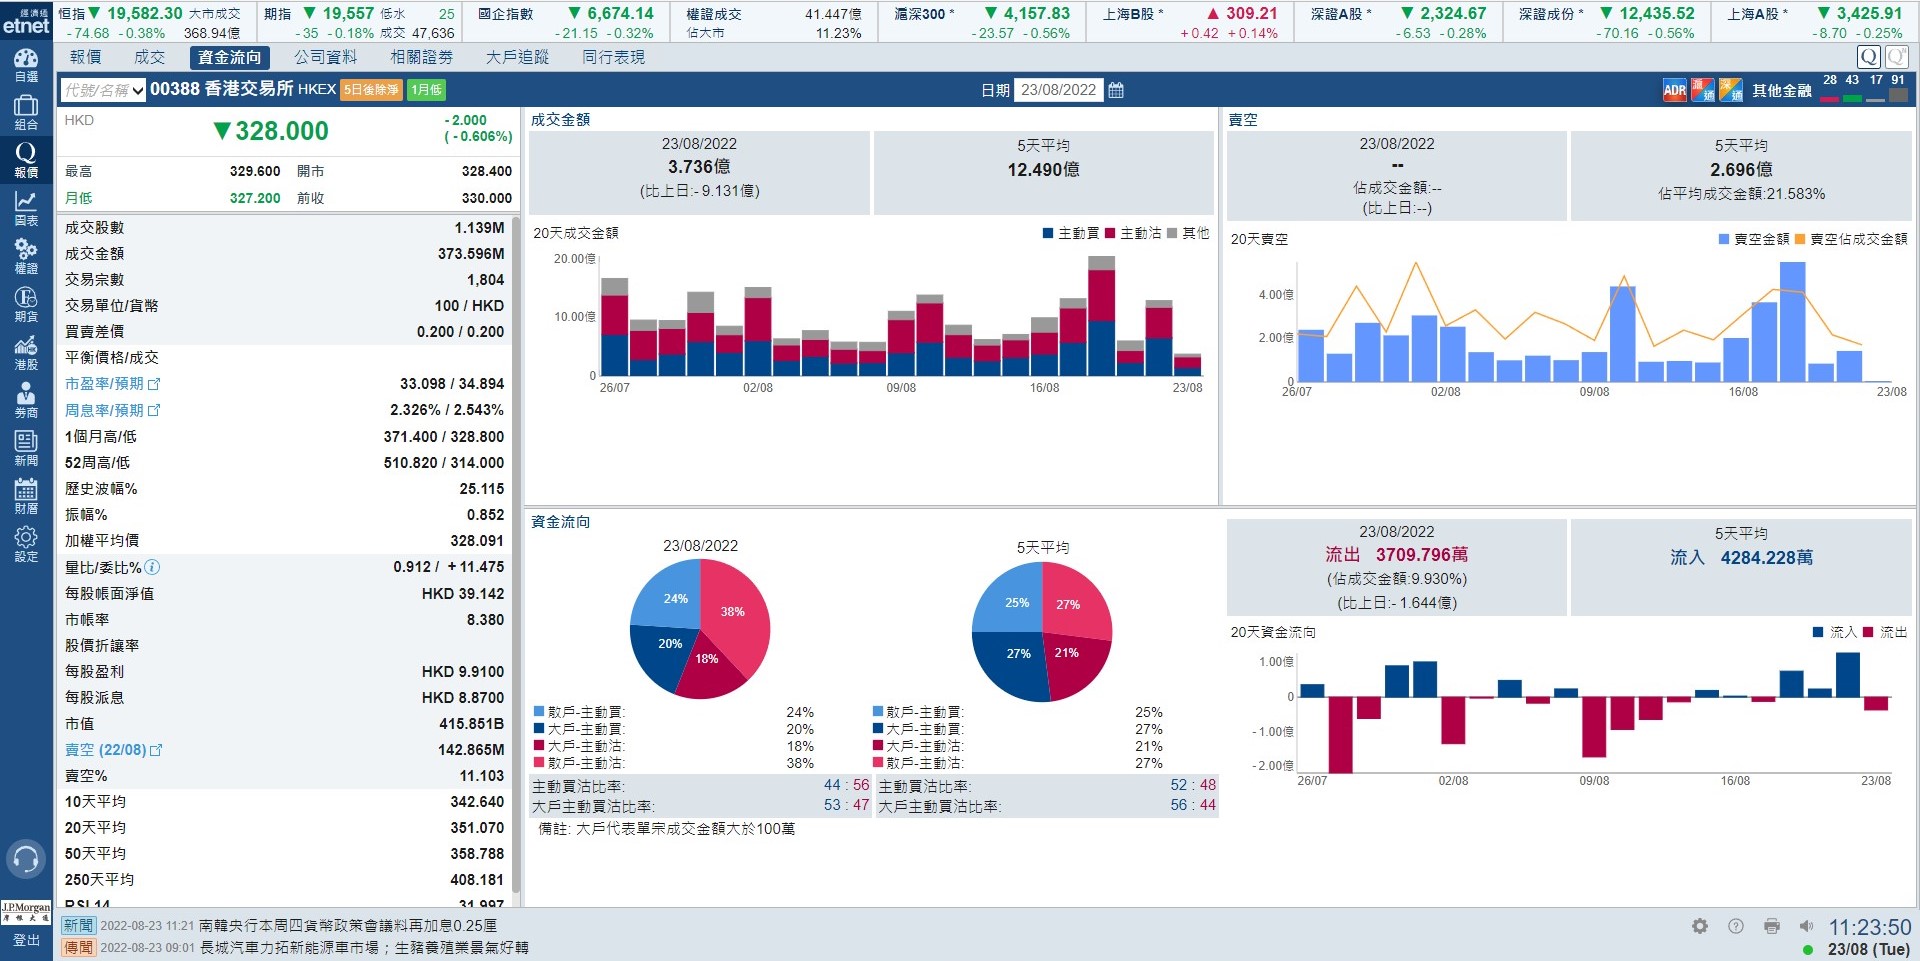Open the 財曆 calendar sidebar icon
The image size is (1920, 961).
click(x=26, y=496)
